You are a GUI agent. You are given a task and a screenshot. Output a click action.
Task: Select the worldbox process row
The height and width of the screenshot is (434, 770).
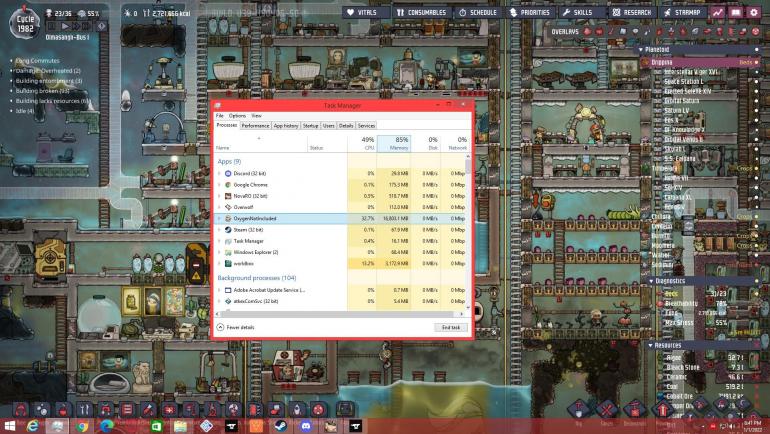[340, 264]
